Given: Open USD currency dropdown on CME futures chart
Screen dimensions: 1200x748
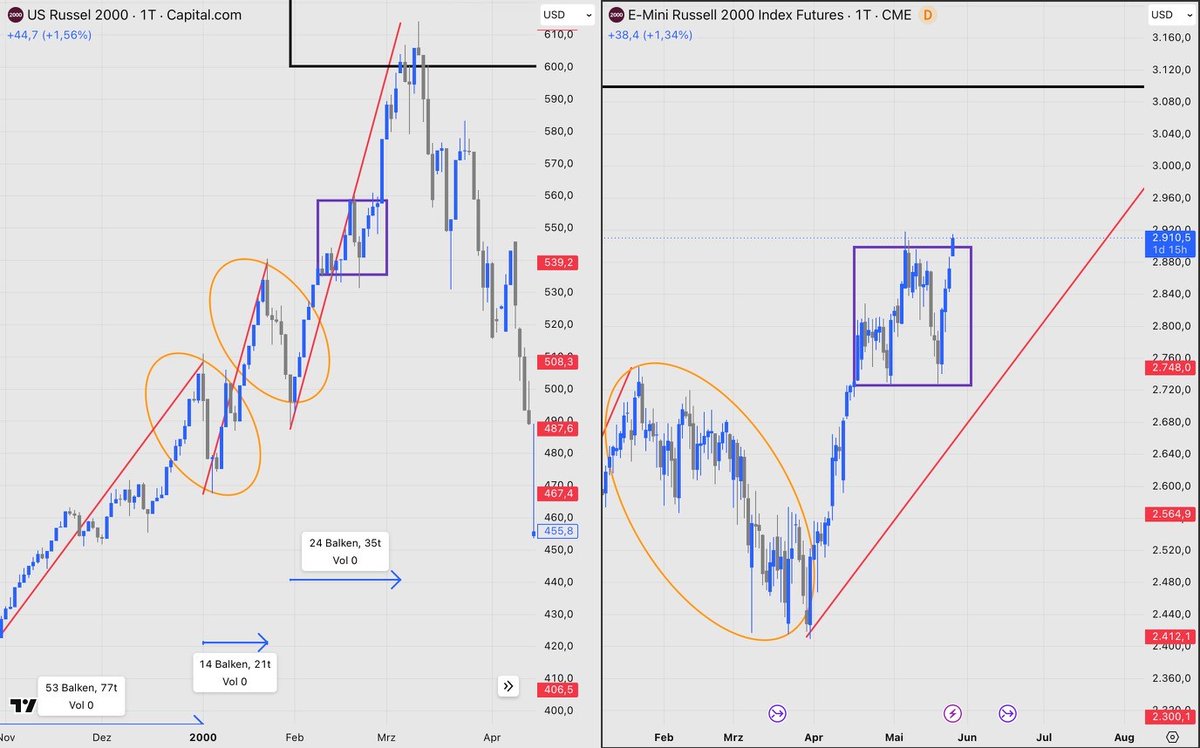Looking at the screenshot, I should 1170,15.
